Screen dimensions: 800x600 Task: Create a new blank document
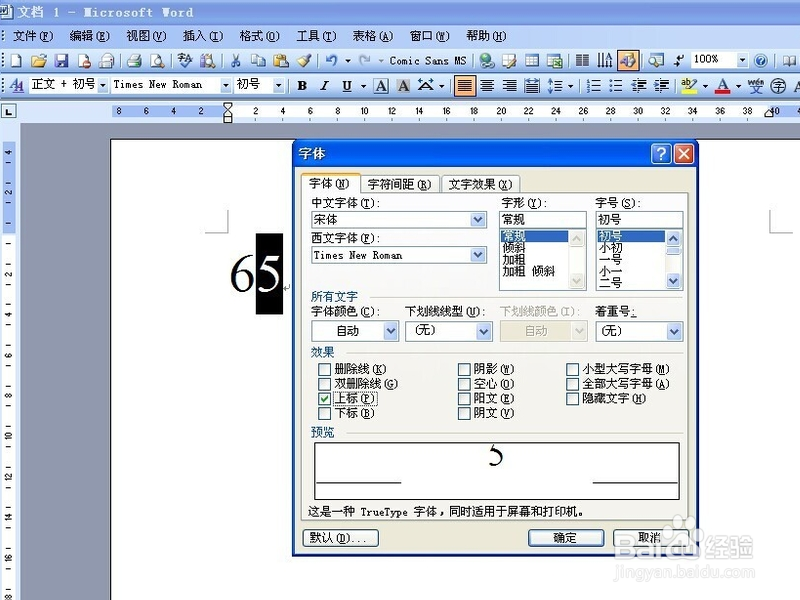[x=16, y=61]
